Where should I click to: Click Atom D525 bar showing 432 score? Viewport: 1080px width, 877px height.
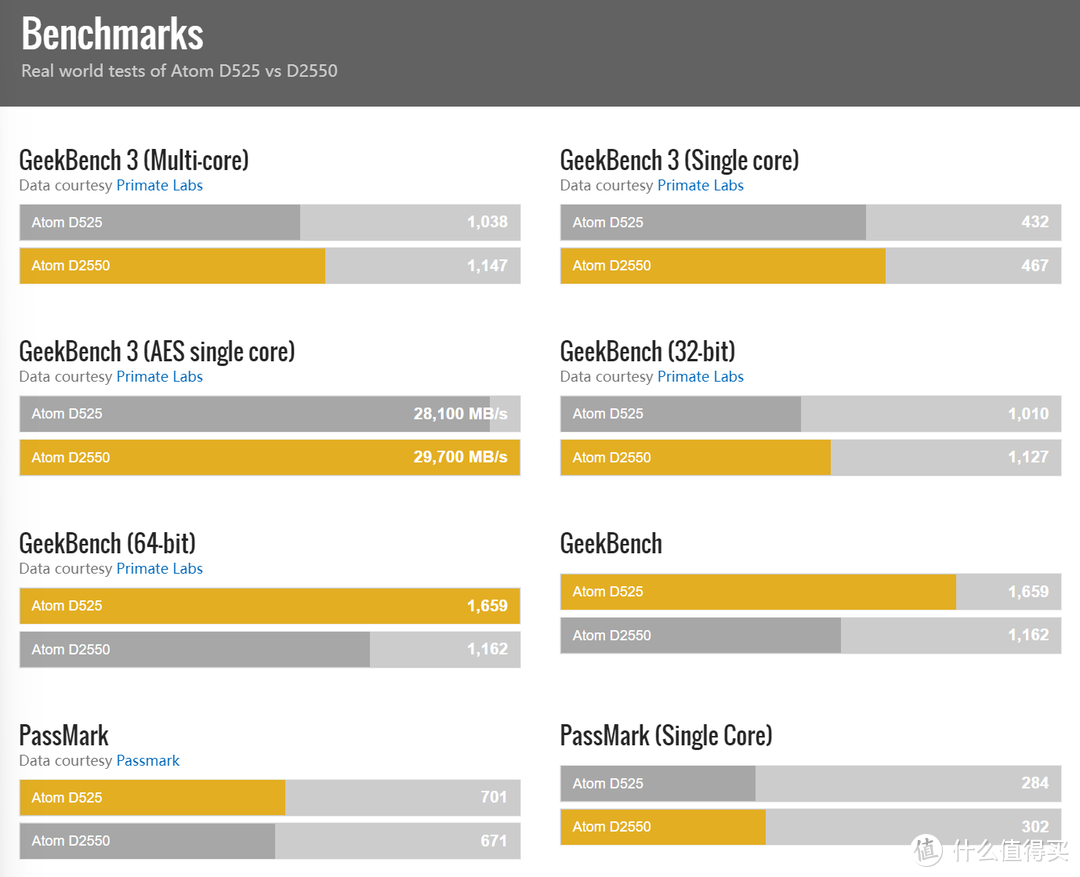point(712,222)
